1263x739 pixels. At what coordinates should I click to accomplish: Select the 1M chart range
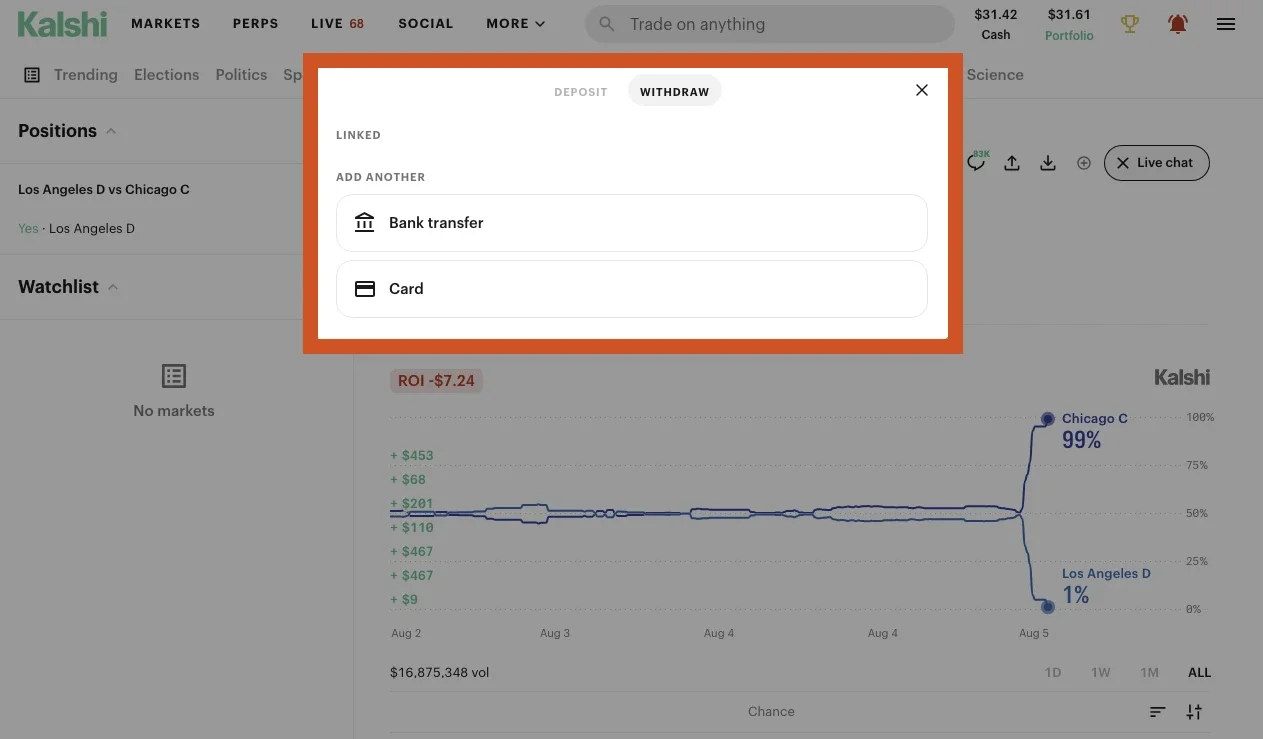point(1149,672)
